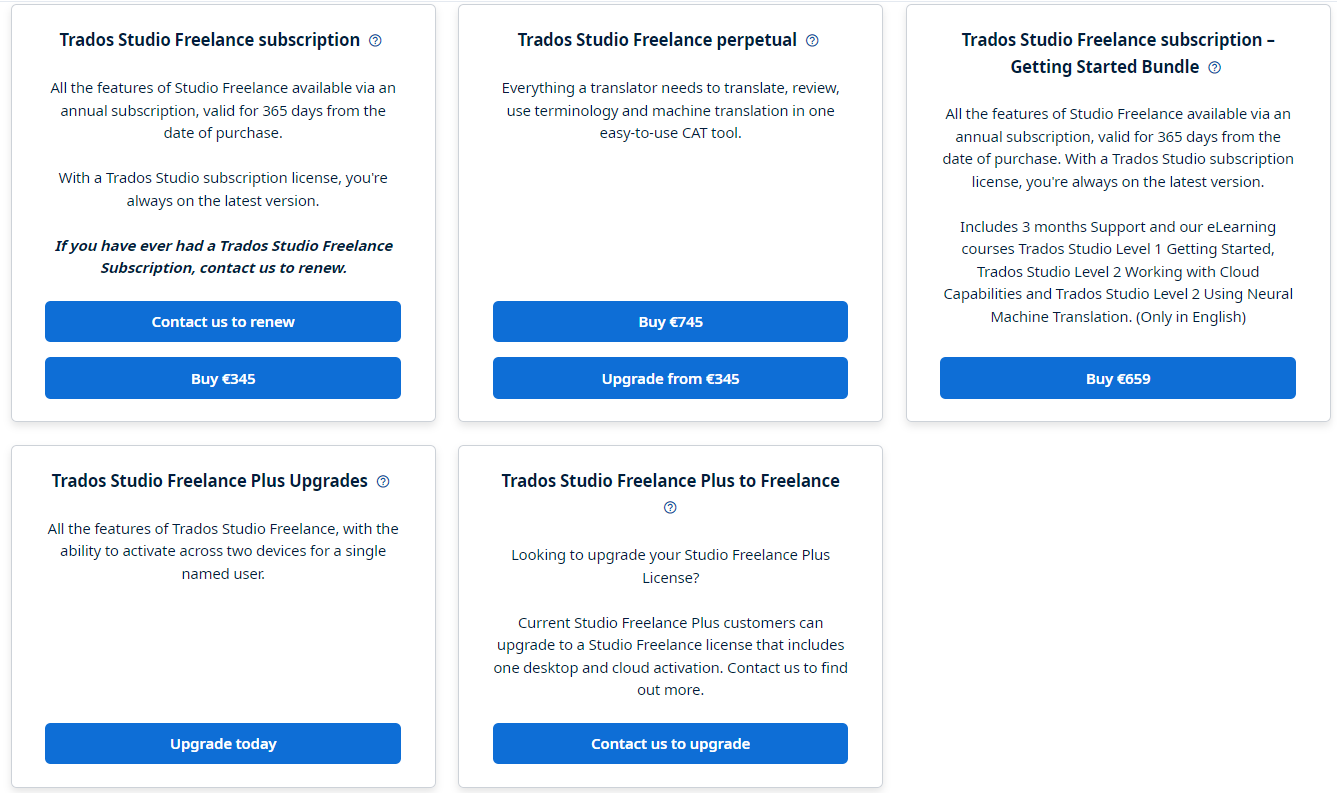Select the Buy €345 button
Viewport: 1337px width, 793px height.
coord(223,378)
